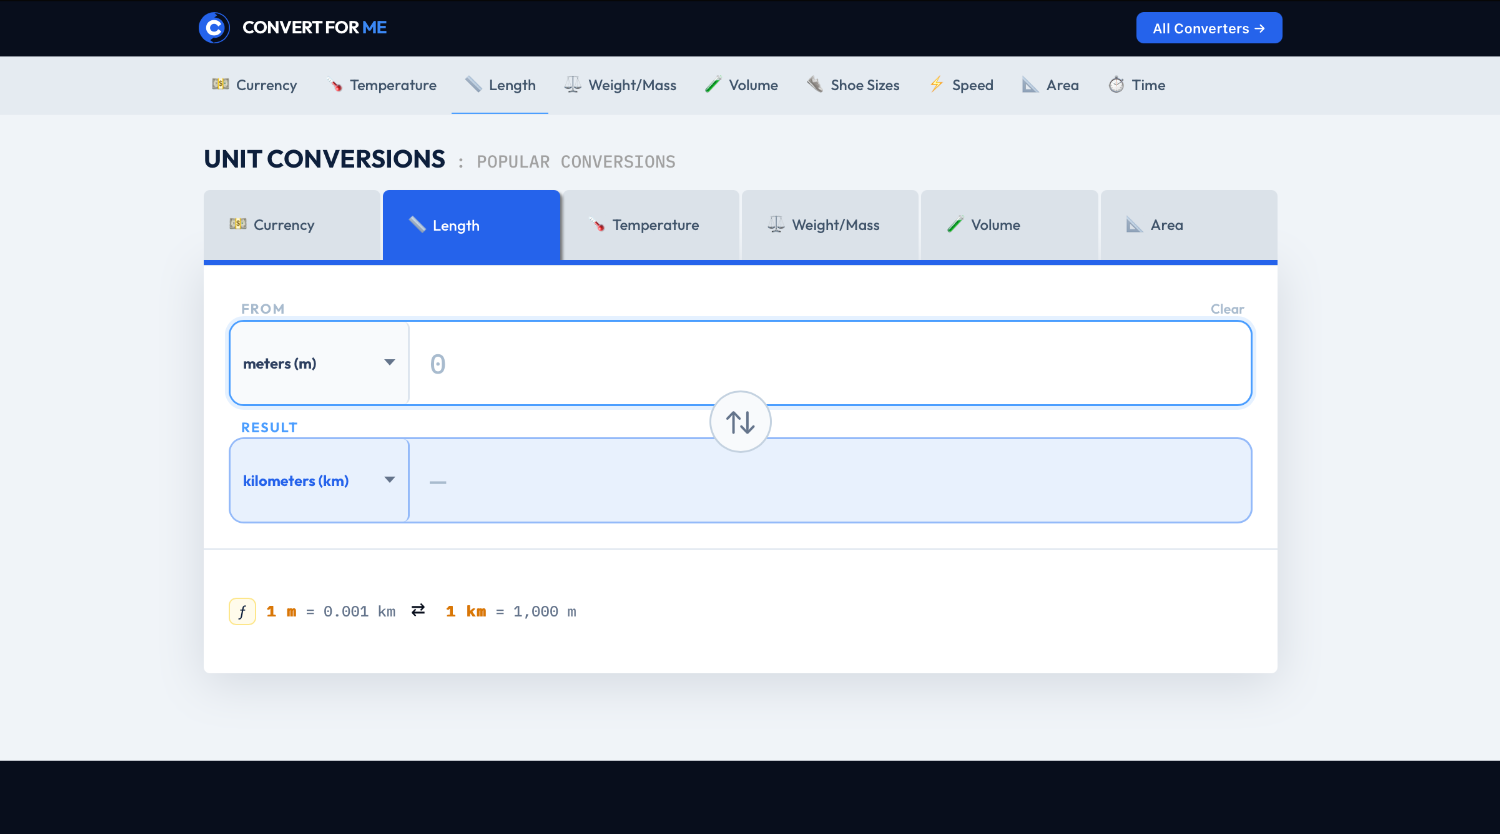Screen dimensions: 1500x834
Task: Click the swap units arrows button
Action: [740, 422]
